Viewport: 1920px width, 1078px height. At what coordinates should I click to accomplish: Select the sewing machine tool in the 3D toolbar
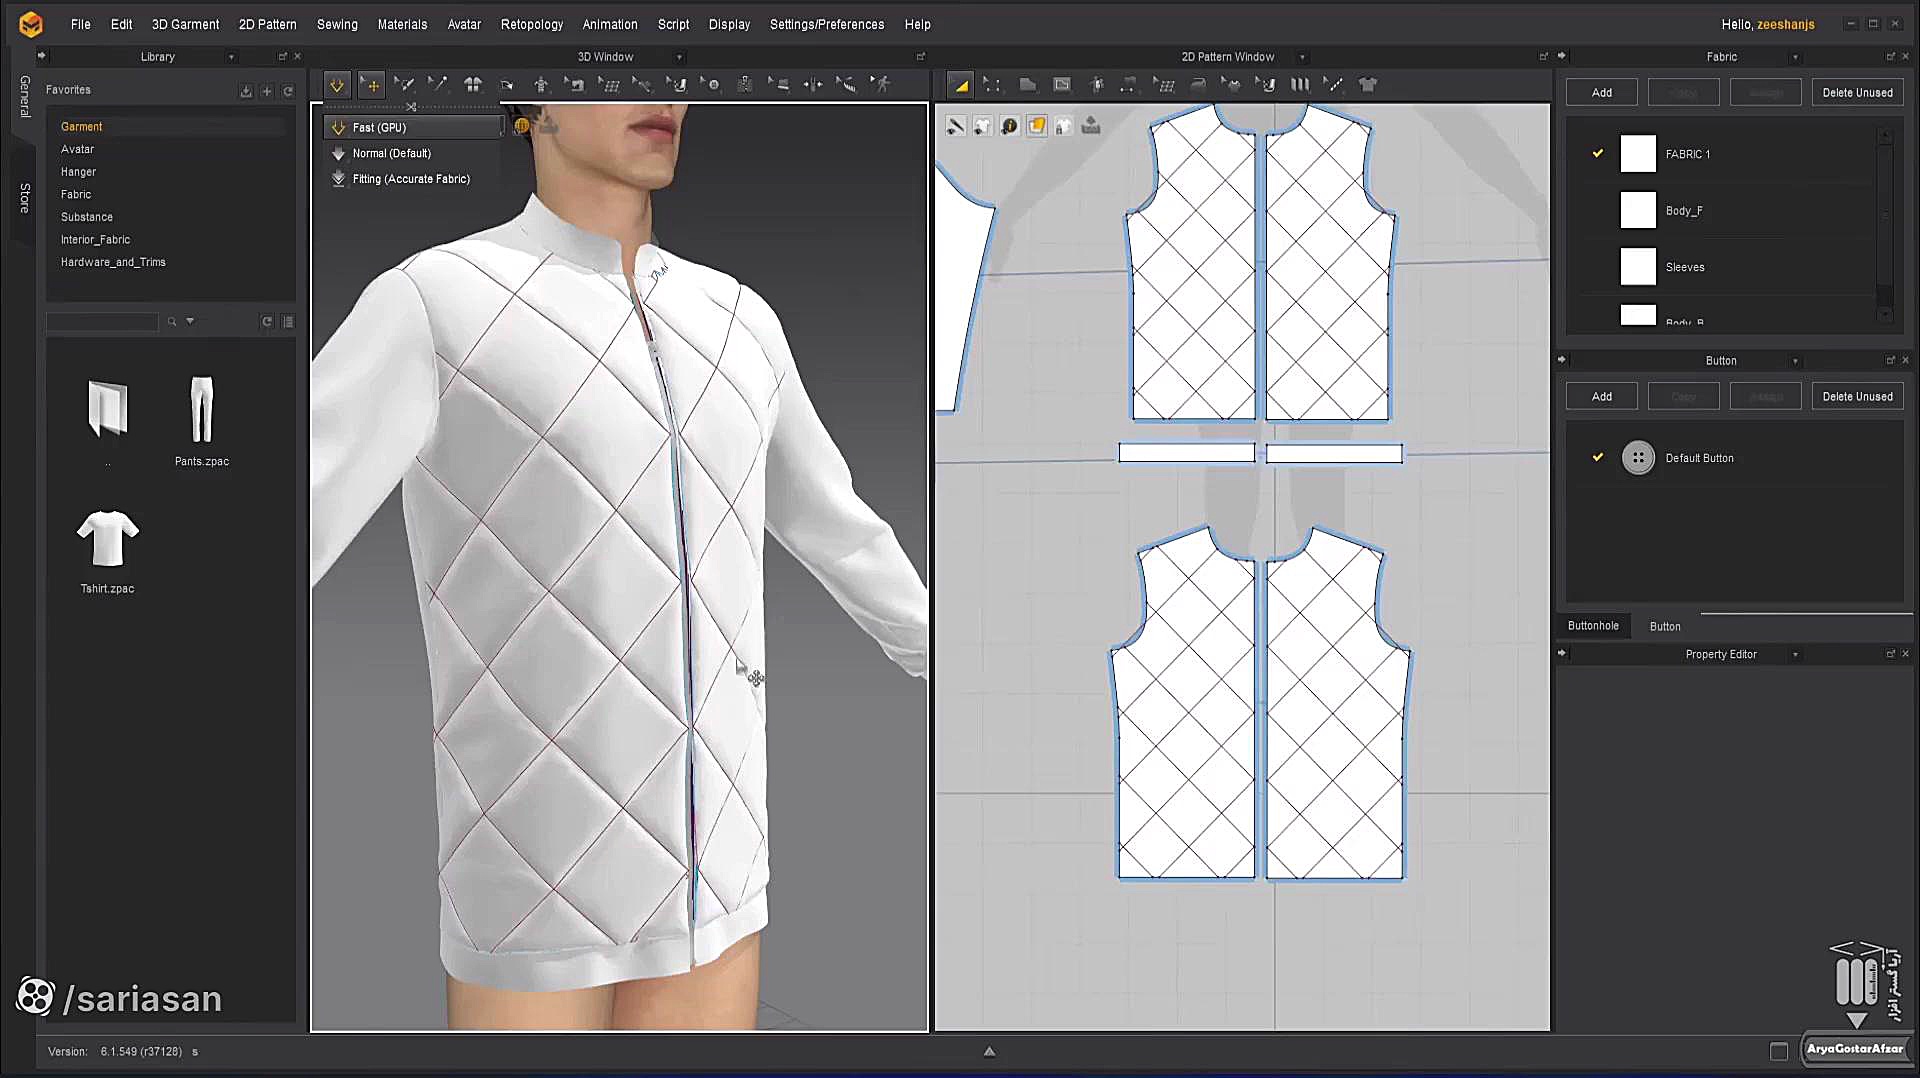point(575,85)
